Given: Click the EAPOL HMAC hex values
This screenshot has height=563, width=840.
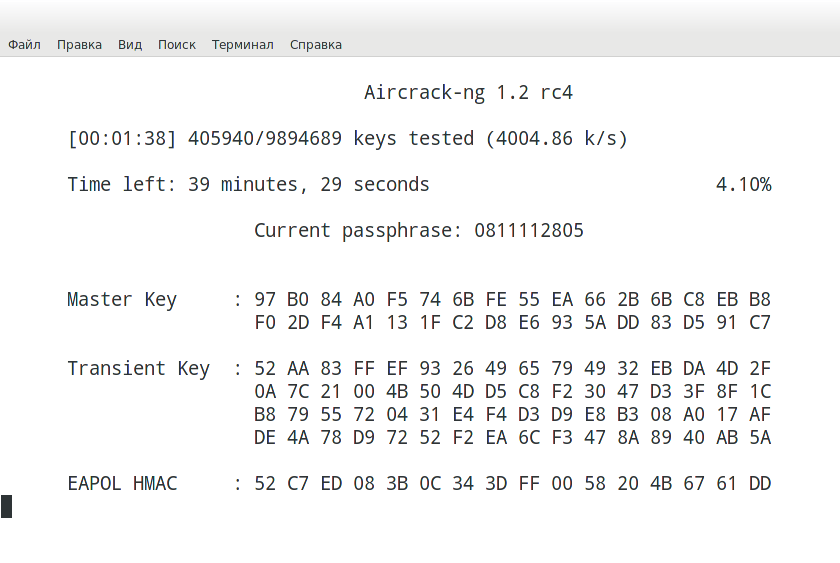Looking at the screenshot, I should [512, 484].
